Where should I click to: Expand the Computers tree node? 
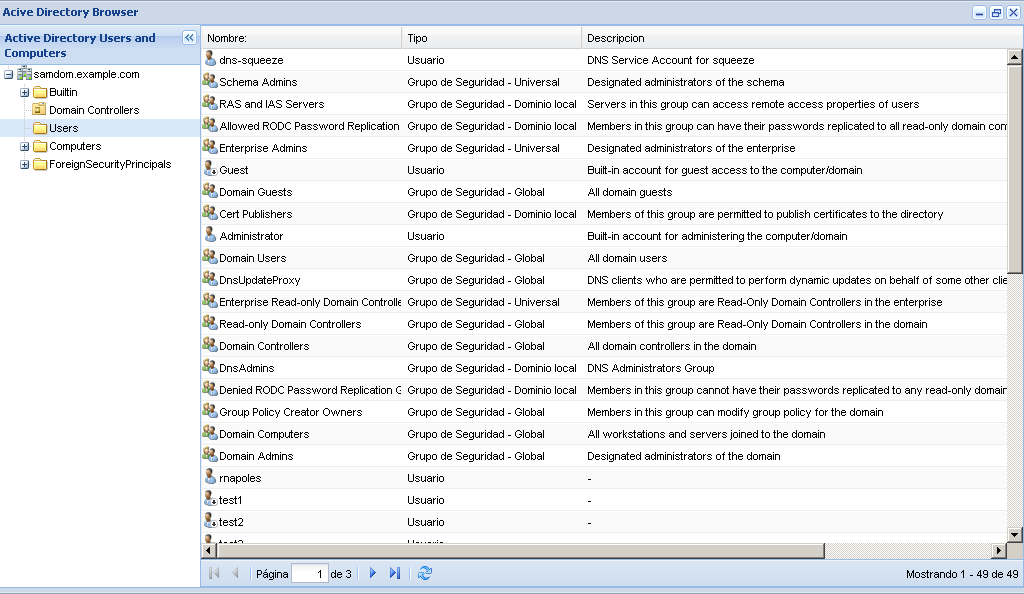click(x=25, y=146)
